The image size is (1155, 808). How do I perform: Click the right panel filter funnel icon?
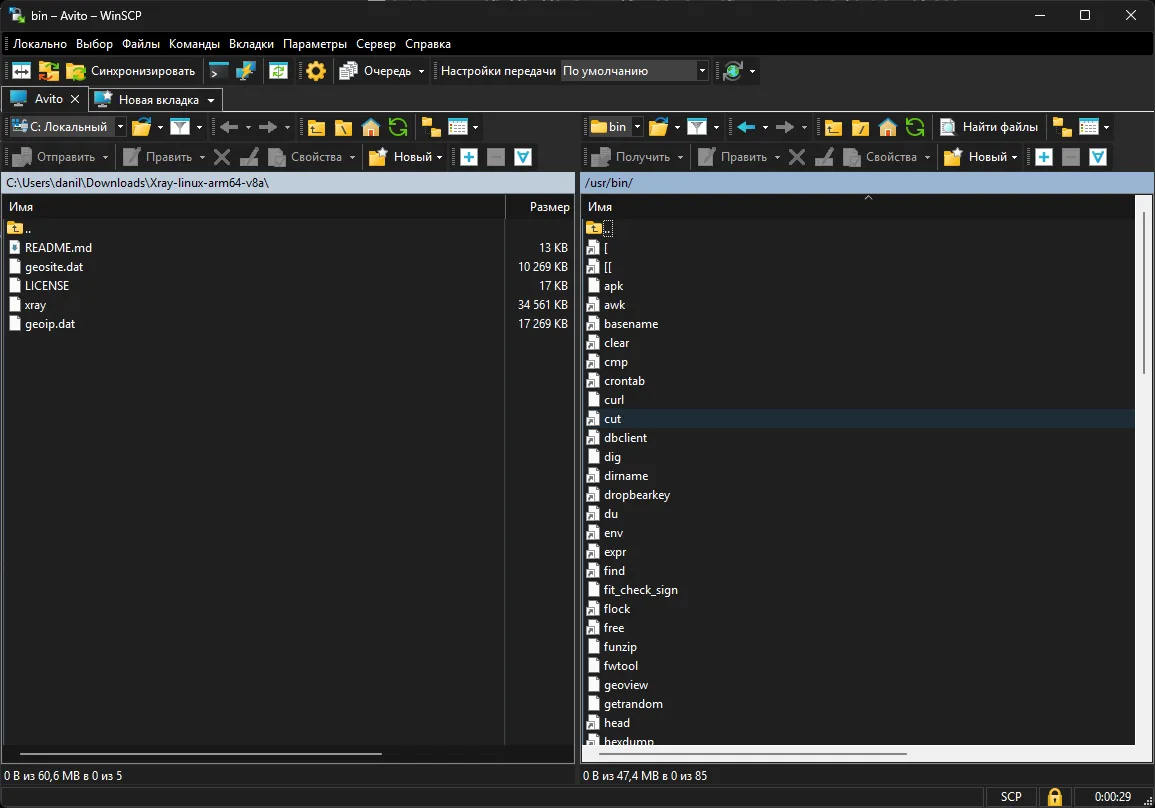coord(697,127)
